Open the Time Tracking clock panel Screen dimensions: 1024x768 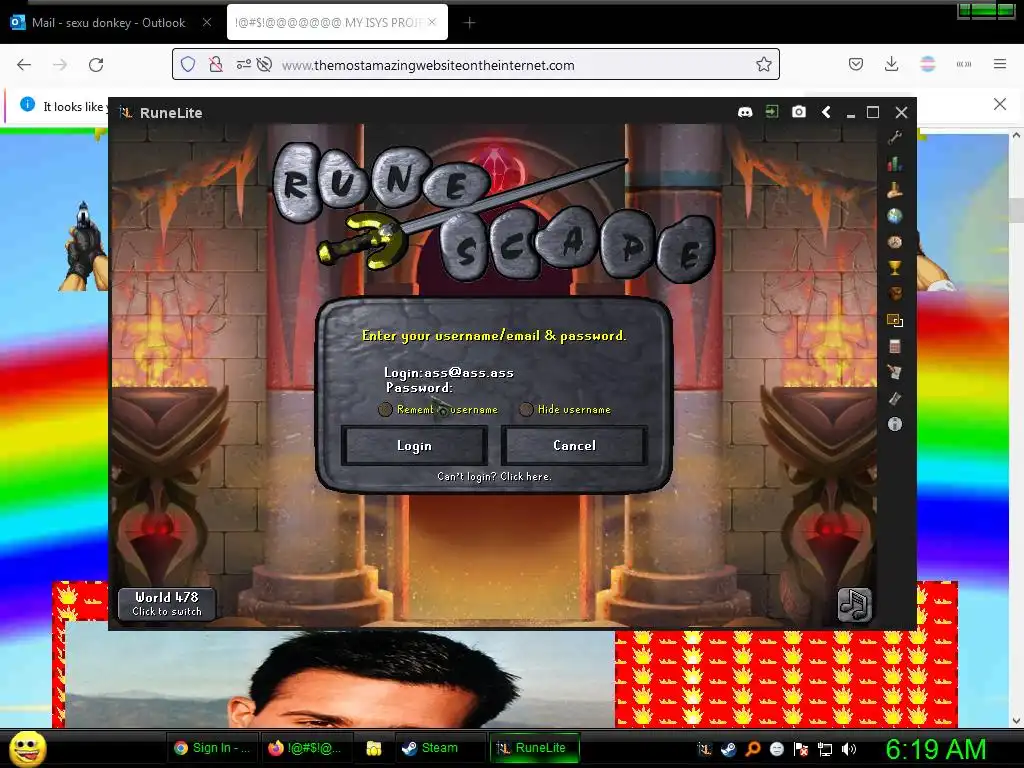coord(895,242)
